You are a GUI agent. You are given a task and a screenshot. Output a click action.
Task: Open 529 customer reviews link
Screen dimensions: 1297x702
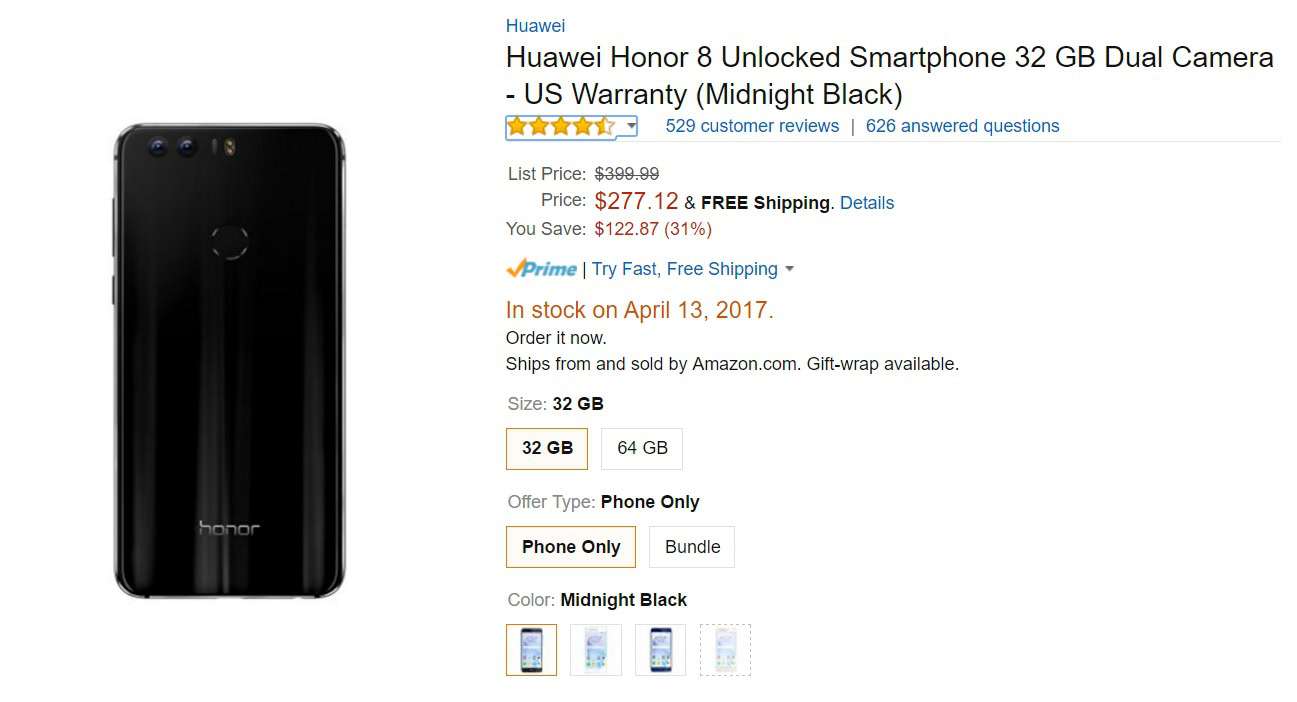point(752,126)
